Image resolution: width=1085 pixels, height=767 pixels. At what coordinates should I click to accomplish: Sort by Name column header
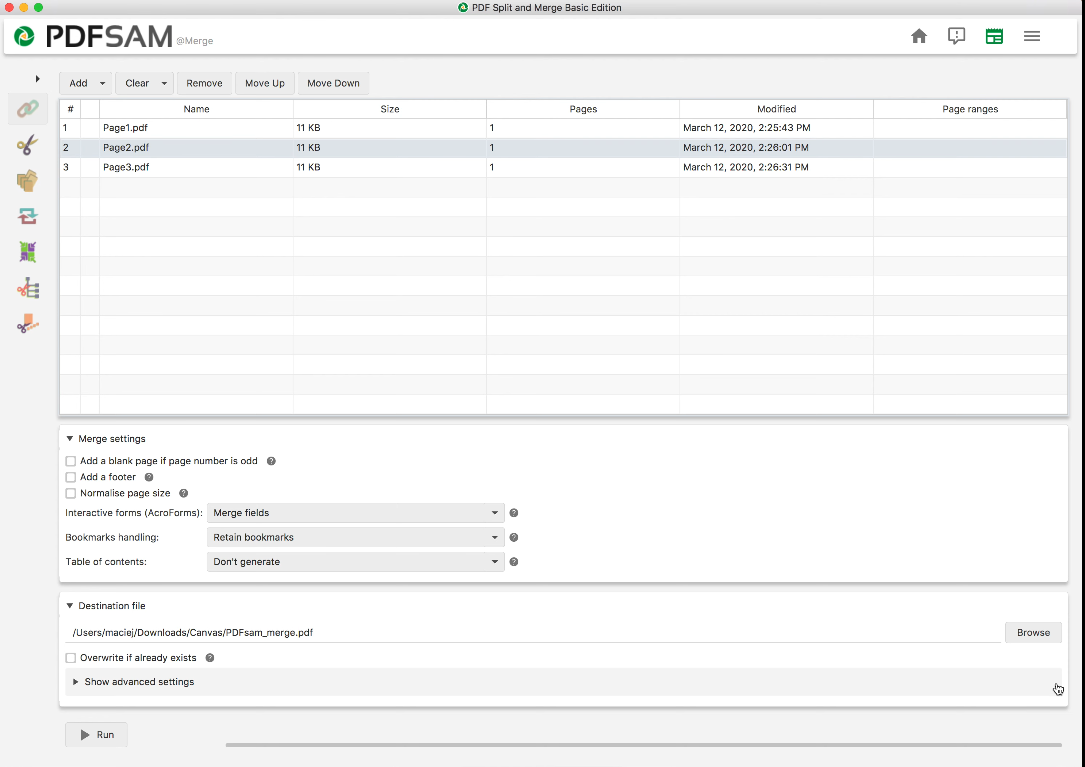click(x=197, y=109)
